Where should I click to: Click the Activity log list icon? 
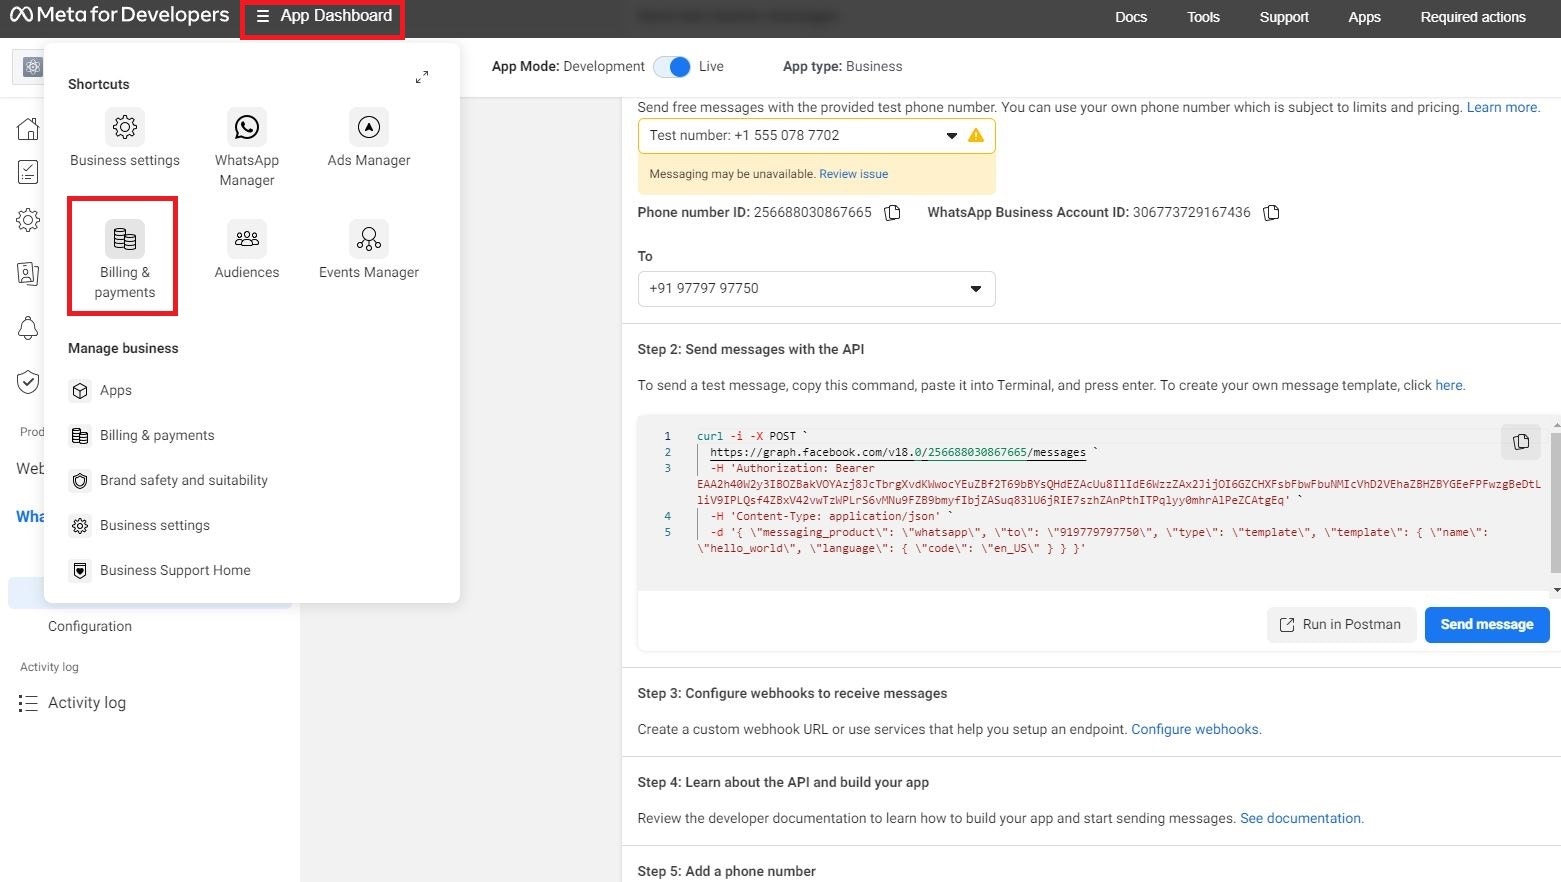point(27,703)
